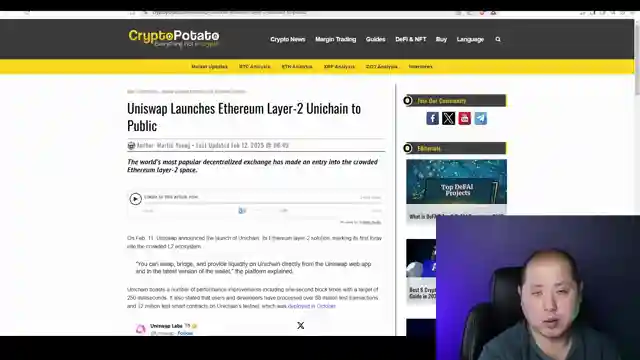
Task: Open the ETH Analysis tab
Action: click(297, 67)
